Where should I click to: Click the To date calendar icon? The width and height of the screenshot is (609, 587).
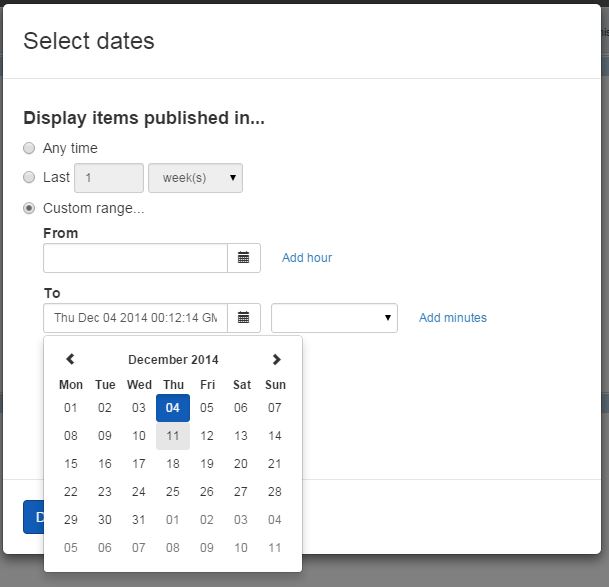243,318
